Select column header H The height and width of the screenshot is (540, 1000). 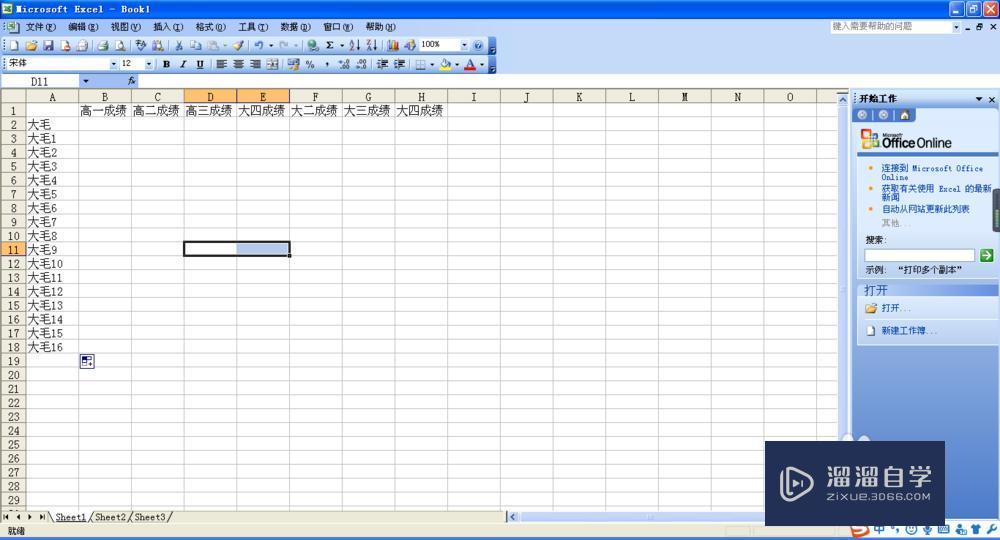[x=421, y=97]
